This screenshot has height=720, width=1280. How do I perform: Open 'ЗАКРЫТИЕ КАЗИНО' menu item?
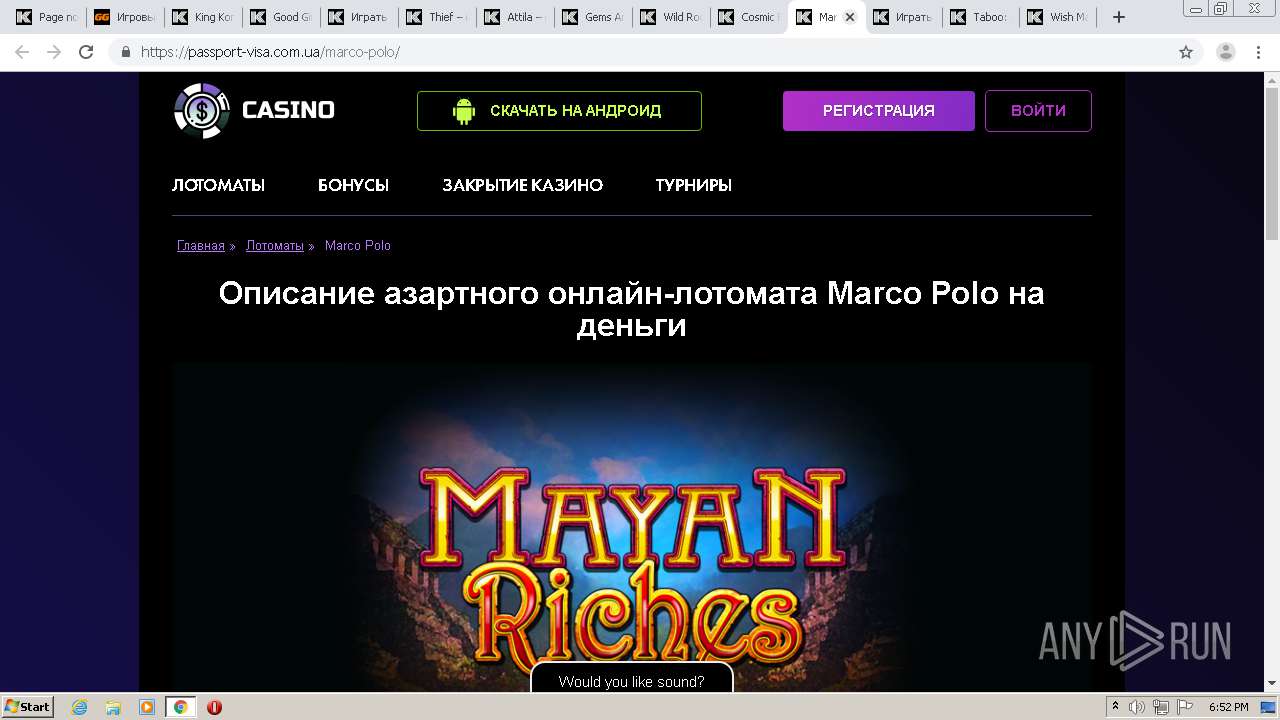[x=523, y=185]
